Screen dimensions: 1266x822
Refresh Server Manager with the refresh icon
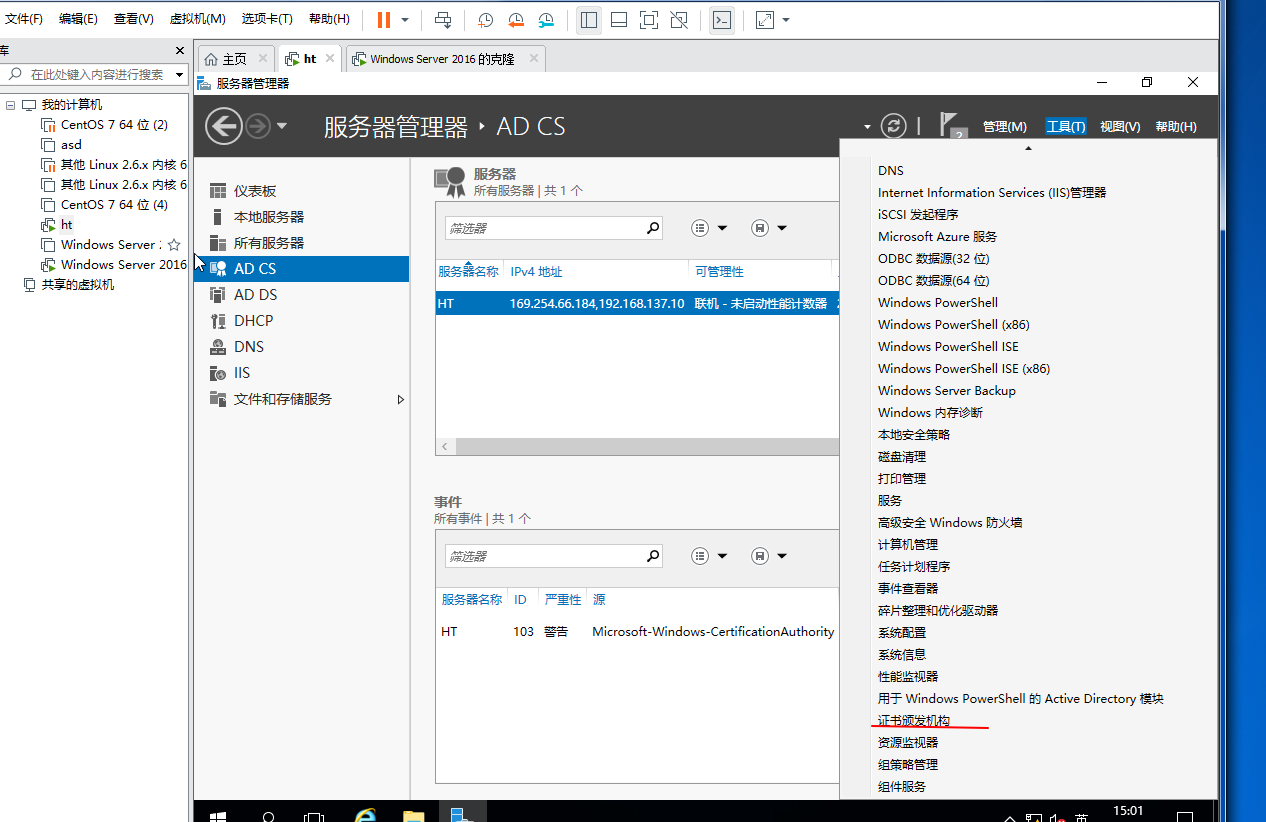click(893, 126)
